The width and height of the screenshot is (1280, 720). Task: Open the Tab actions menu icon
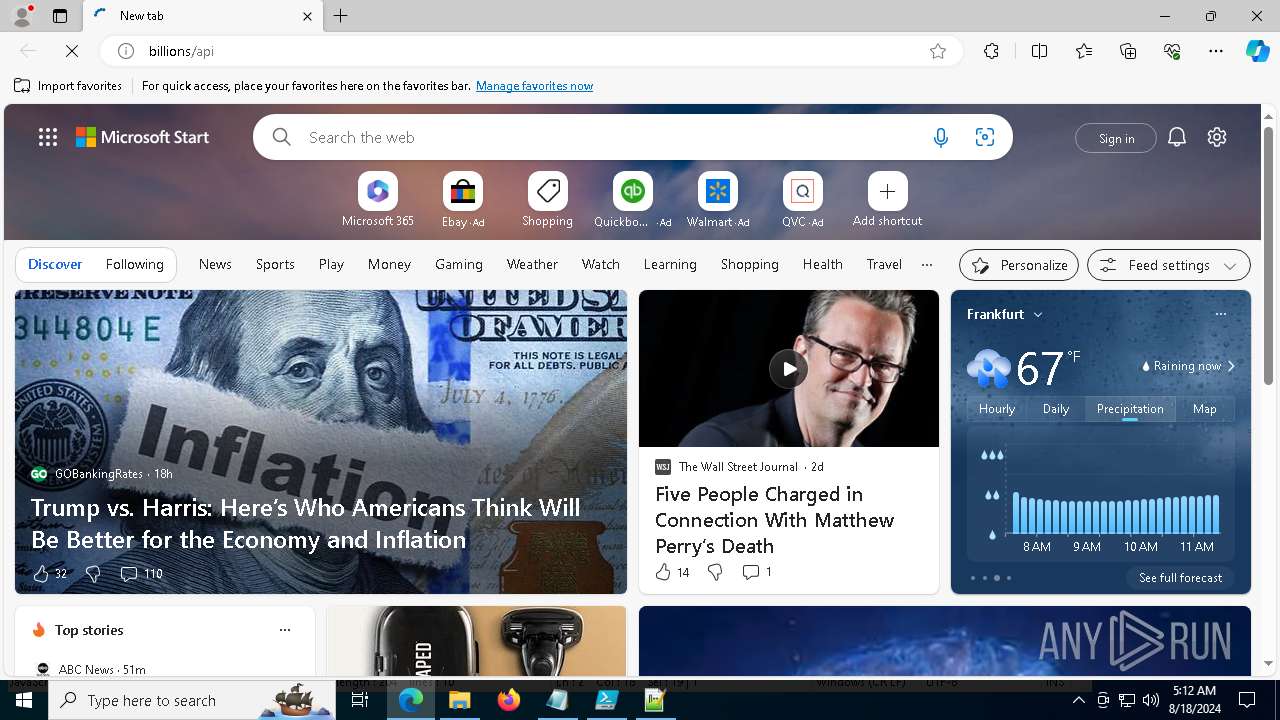60,16
